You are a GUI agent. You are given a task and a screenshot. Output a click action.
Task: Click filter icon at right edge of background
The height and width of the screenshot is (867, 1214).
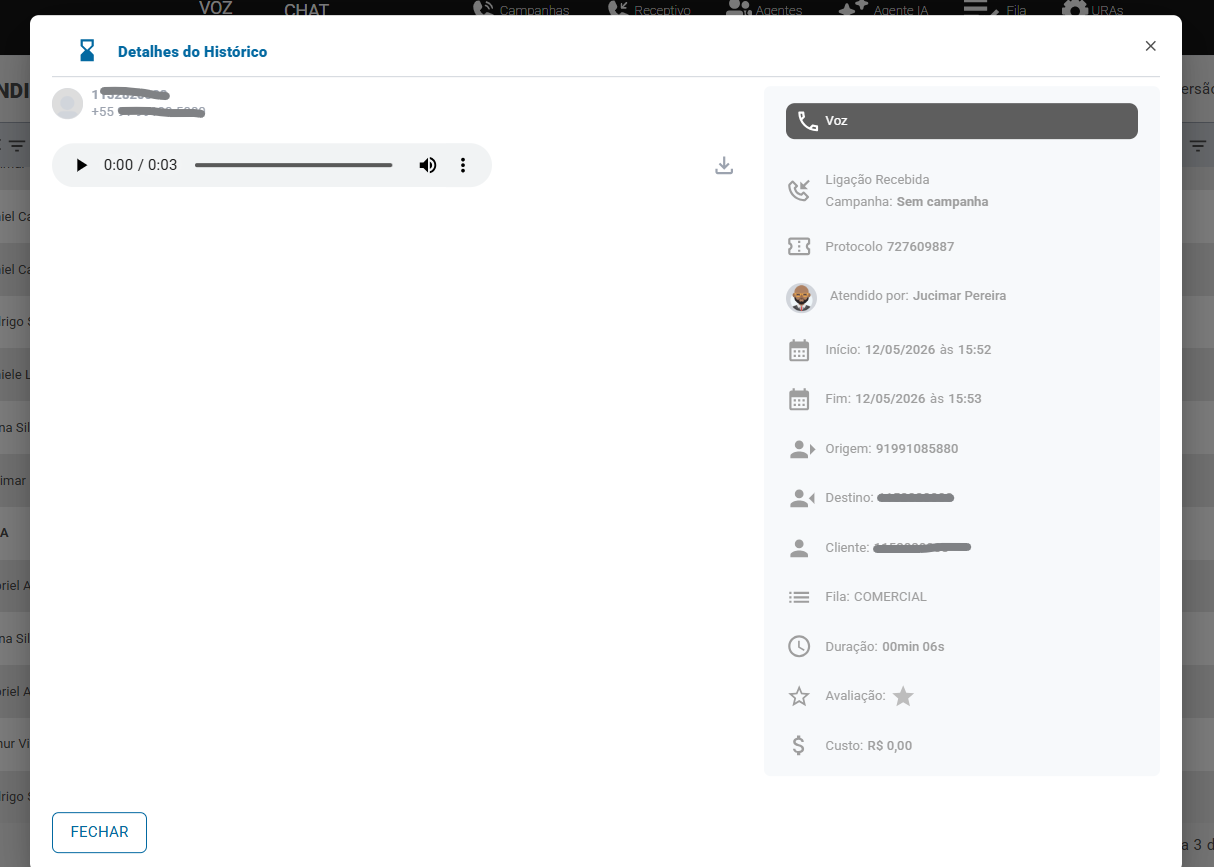(x=1198, y=147)
